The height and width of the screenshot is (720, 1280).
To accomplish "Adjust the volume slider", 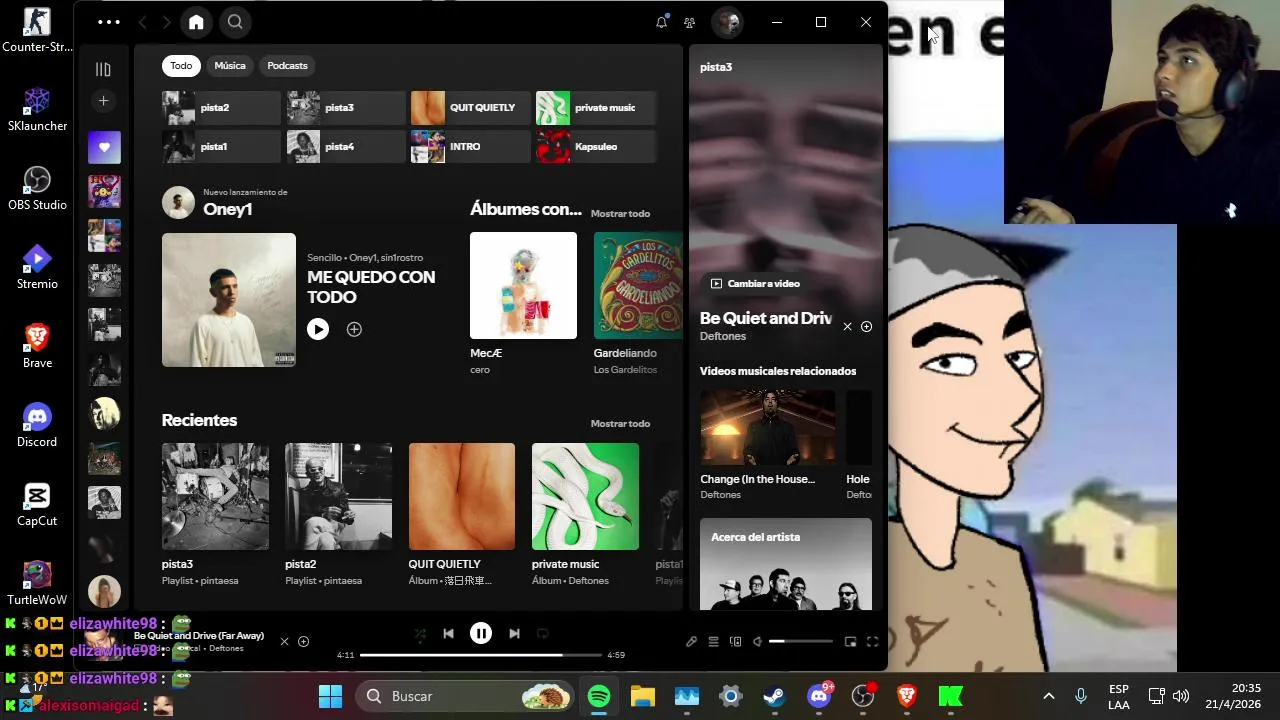I will 801,642.
